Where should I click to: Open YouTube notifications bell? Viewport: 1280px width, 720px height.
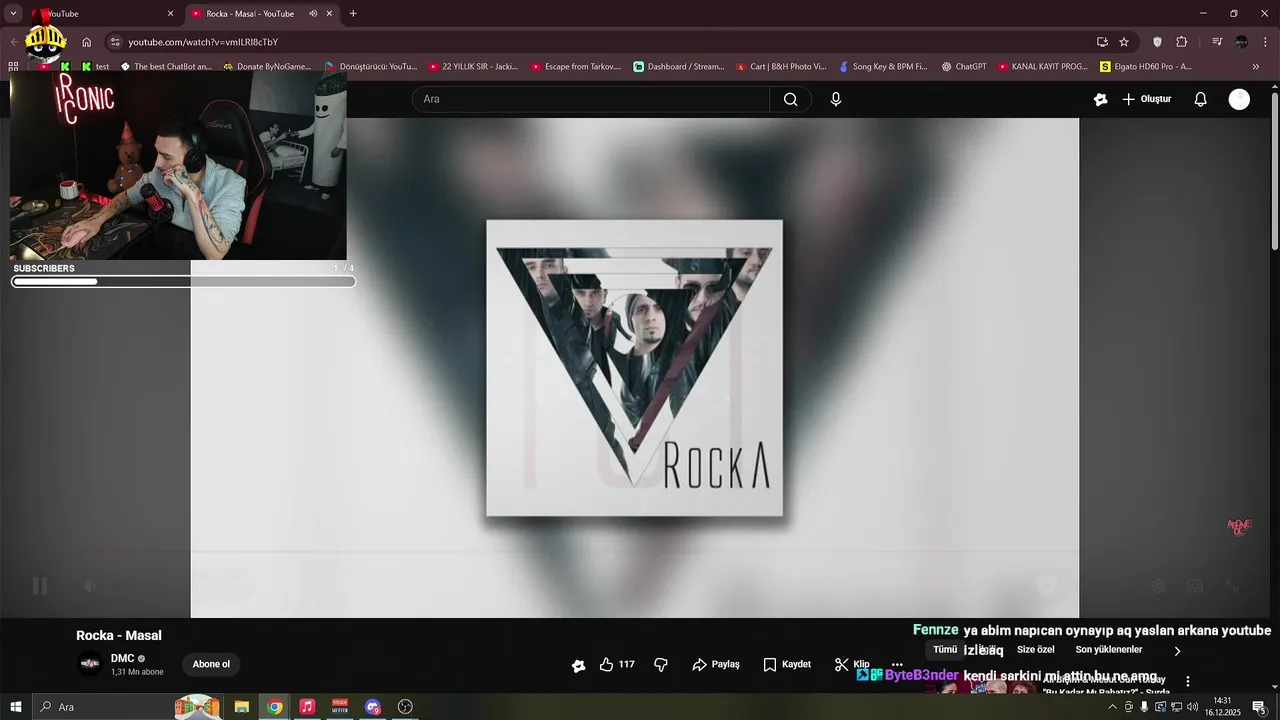(1201, 99)
